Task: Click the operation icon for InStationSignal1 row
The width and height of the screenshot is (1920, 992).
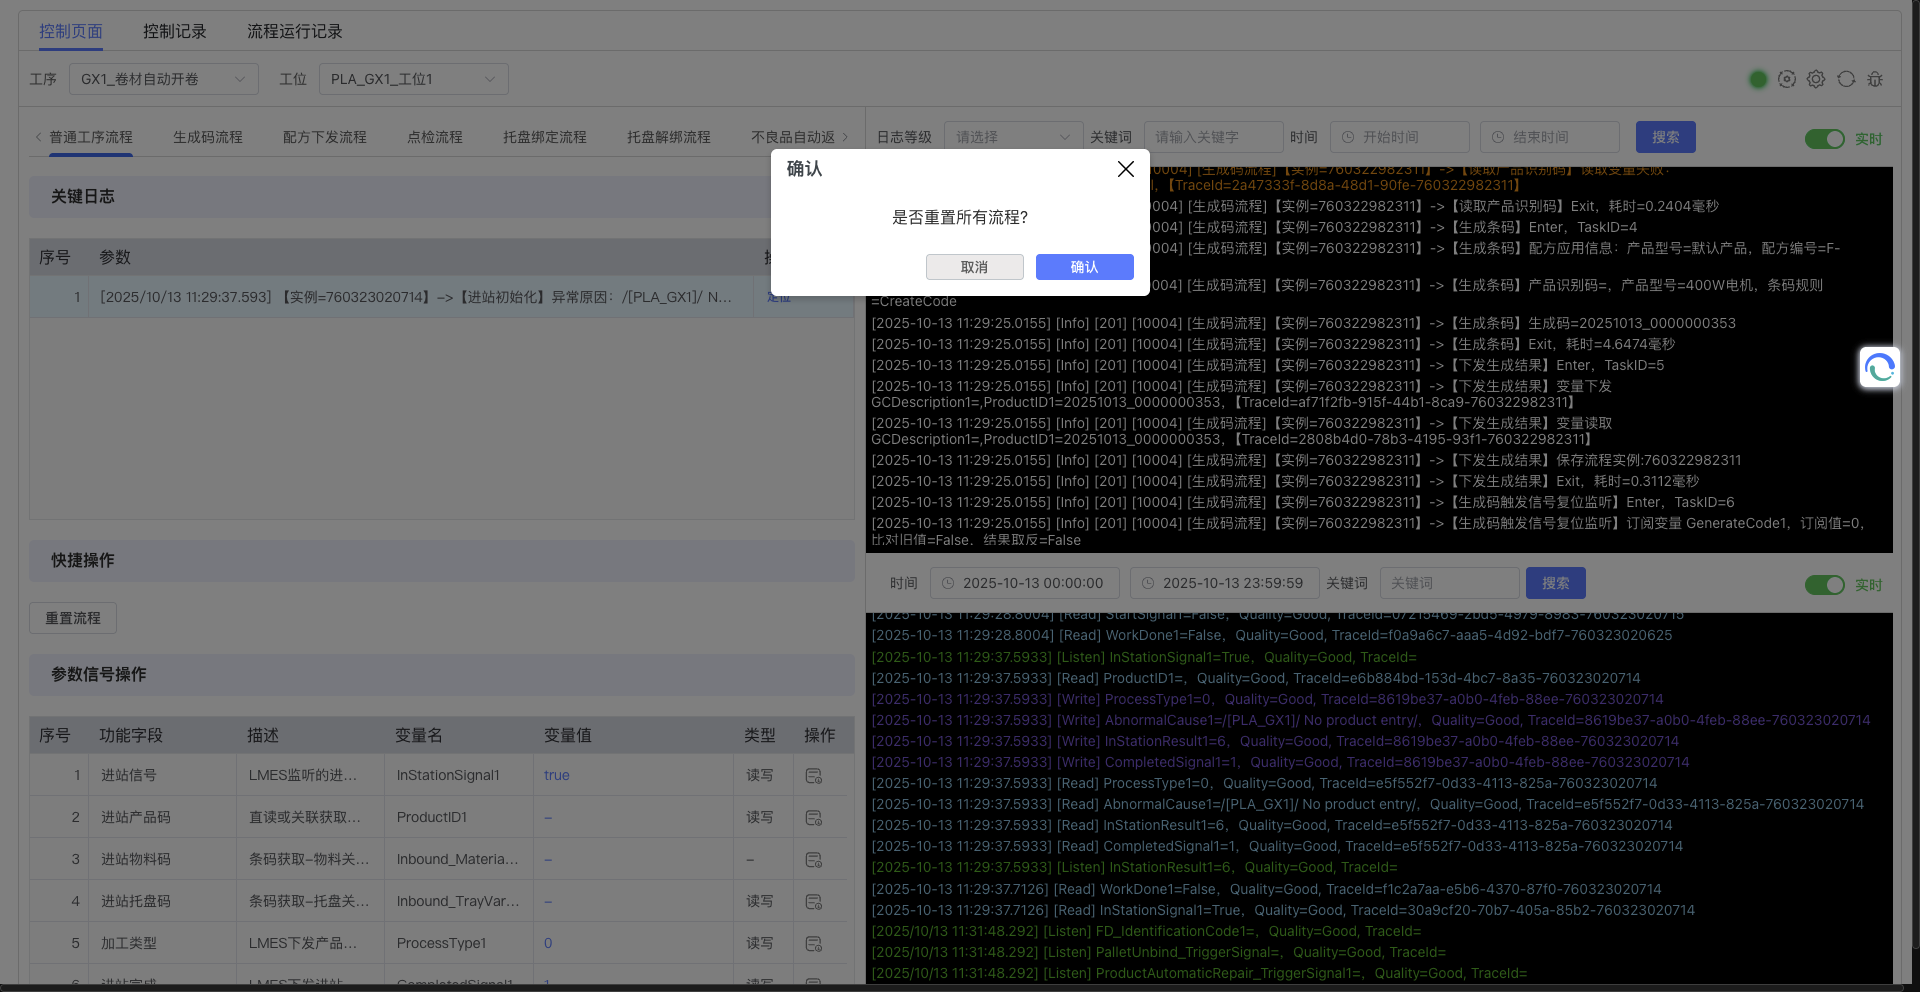Action: (x=814, y=776)
